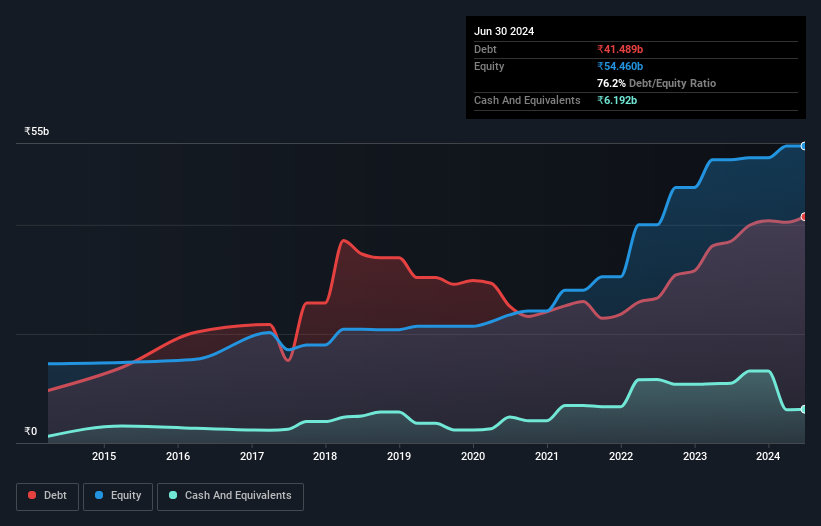
Task: Click the blue Equity legend dot
Action: tap(99, 495)
